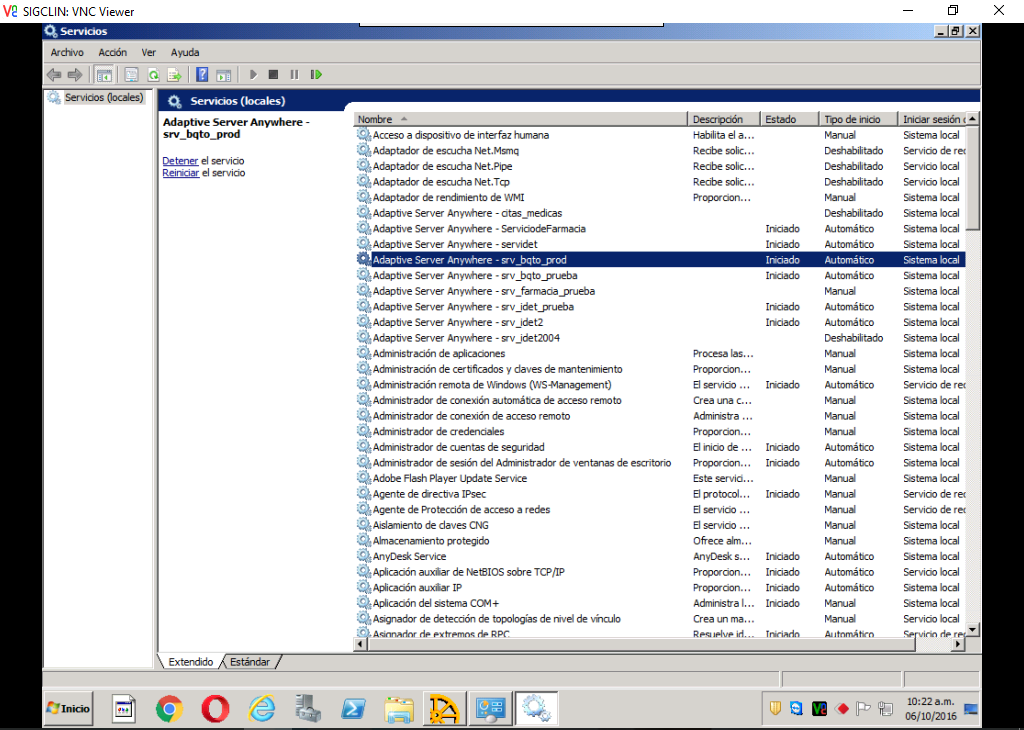Screen dimensions: 1024x730
Task: Click the vertical scrollbar up arrow
Action: pyautogui.click(x=973, y=119)
